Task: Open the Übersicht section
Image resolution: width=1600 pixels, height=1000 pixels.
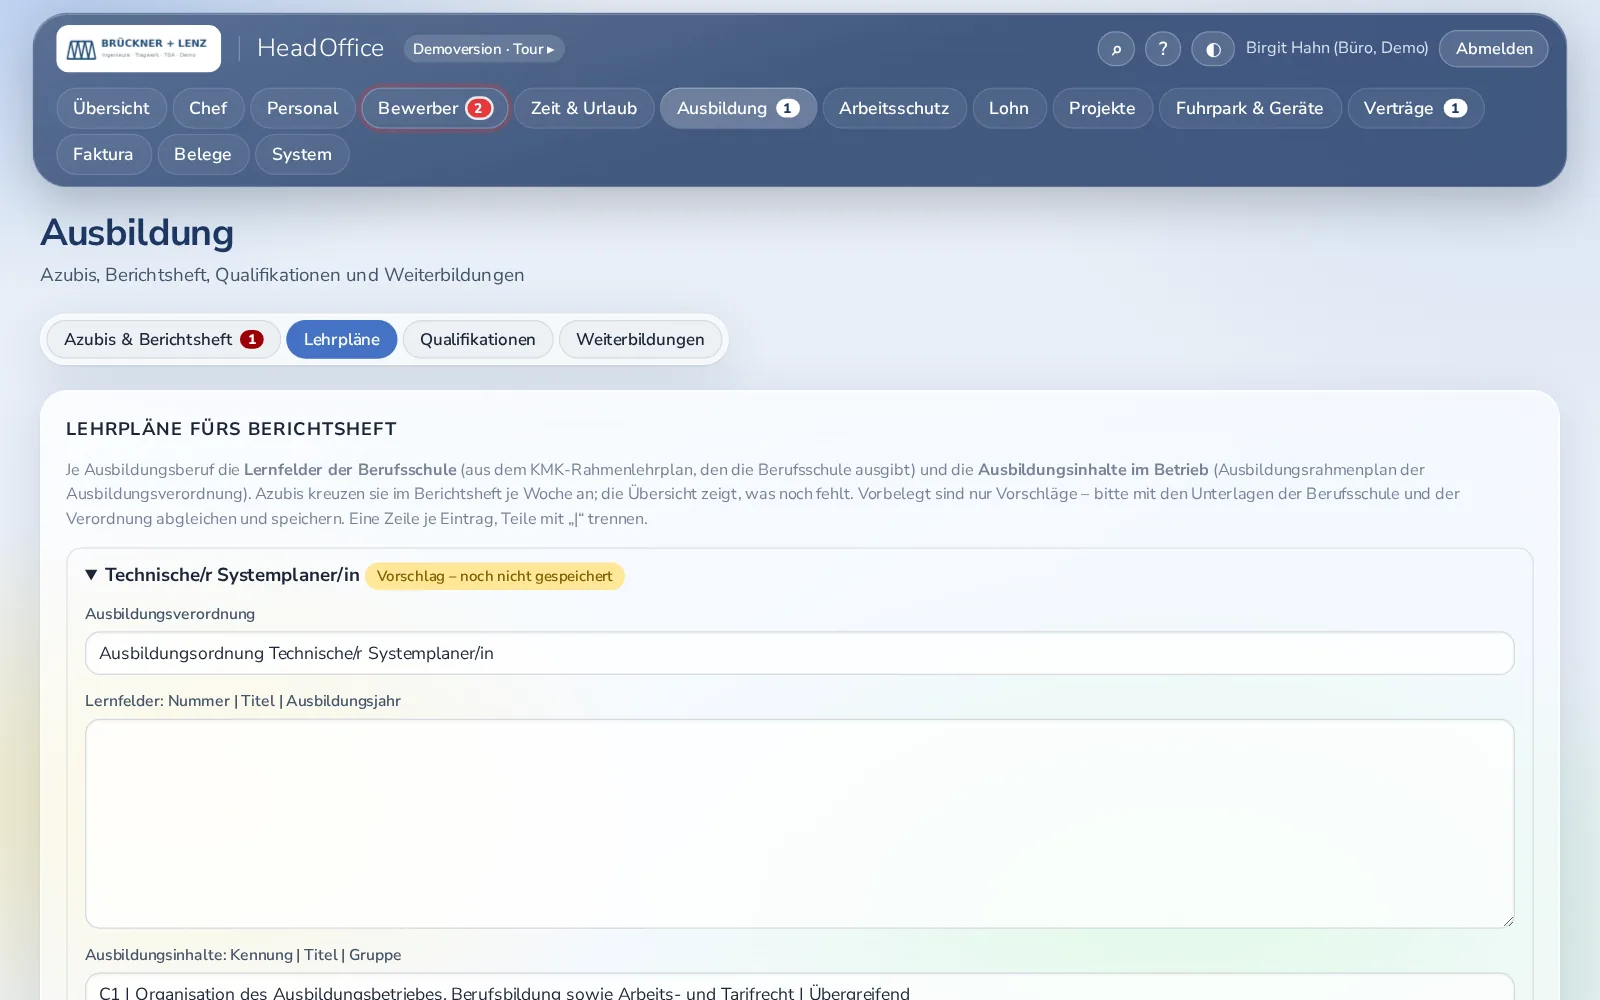Action: tap(111, 108)
